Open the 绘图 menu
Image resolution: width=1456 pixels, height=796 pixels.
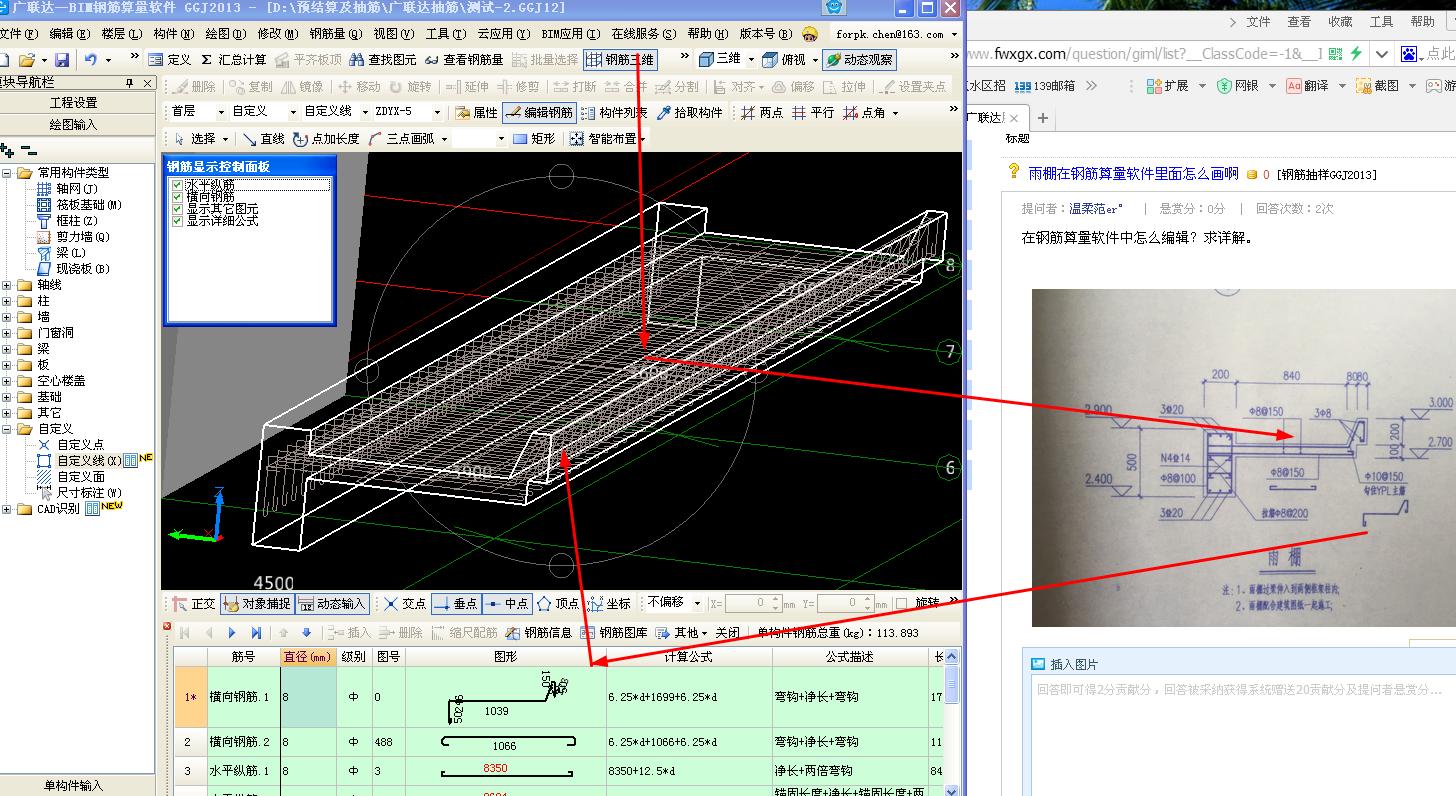[x=225, y=34]
